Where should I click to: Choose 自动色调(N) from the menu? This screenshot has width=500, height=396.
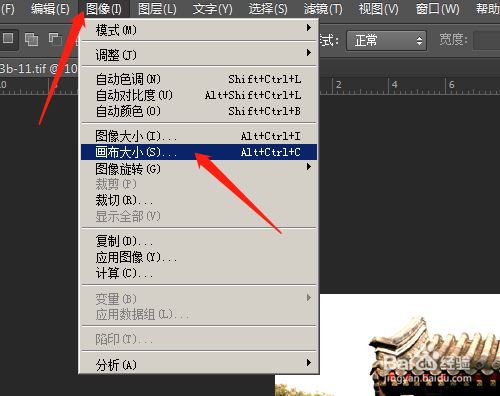click(x=199, y=79)
